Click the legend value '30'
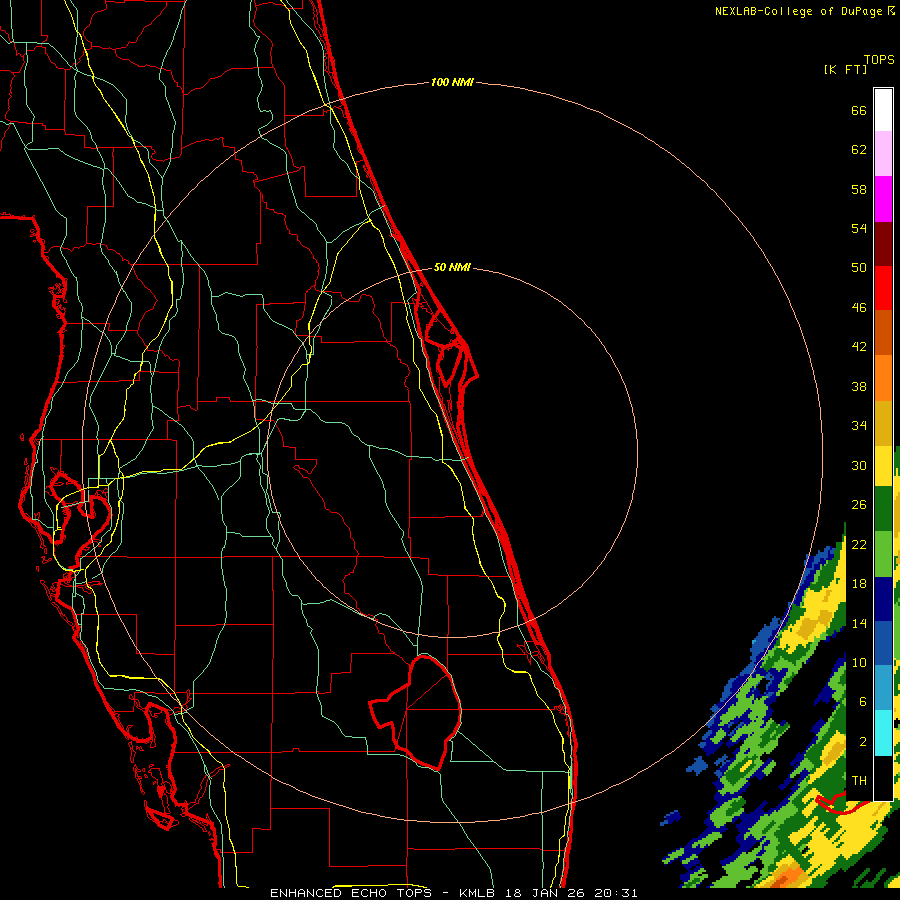The height and width of the screenshot is (900, 900). click(859, 465)
